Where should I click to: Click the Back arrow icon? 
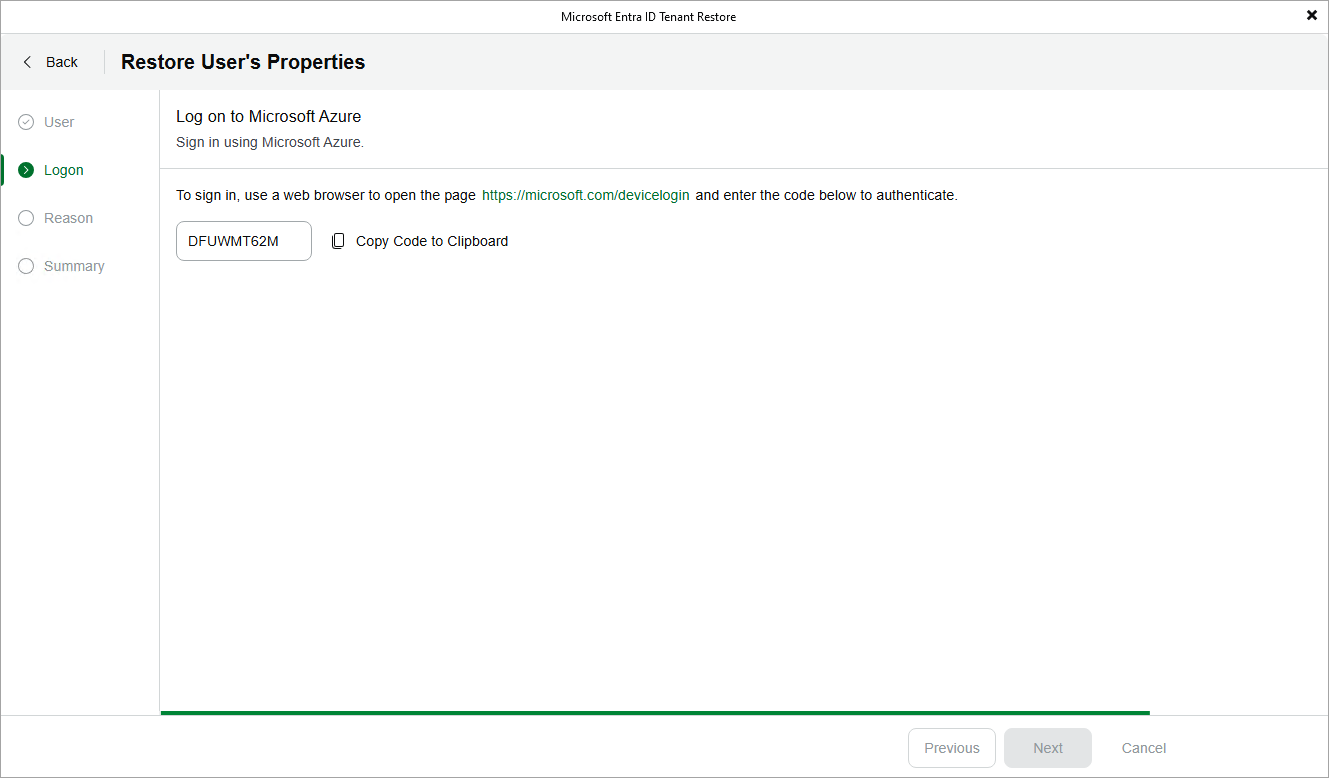coord(27,62)
